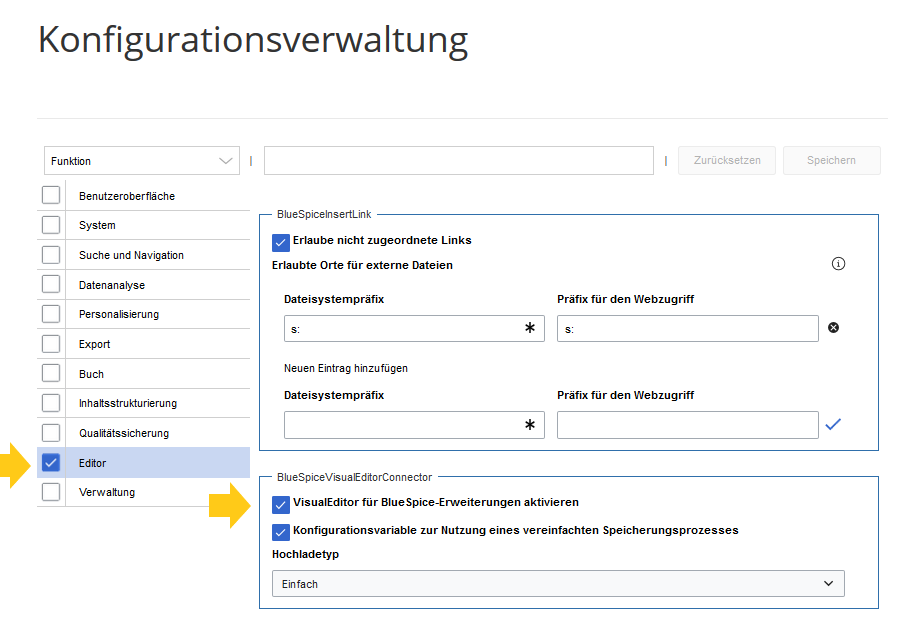Toggle VisualEditor für BlueSpice-Erweiterungen aktivieren
The height and width of the screenshot is (622, 915).
click(x=281, y=504)
